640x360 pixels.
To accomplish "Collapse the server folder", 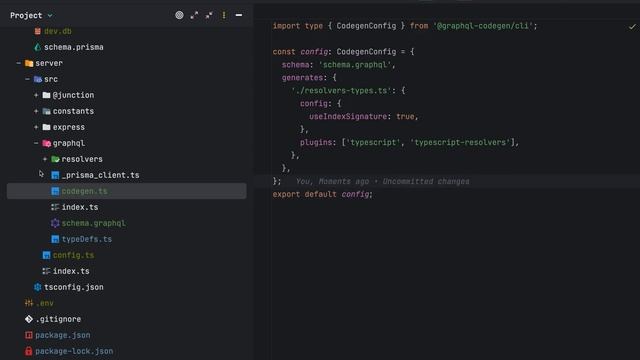I will point(18,63).
